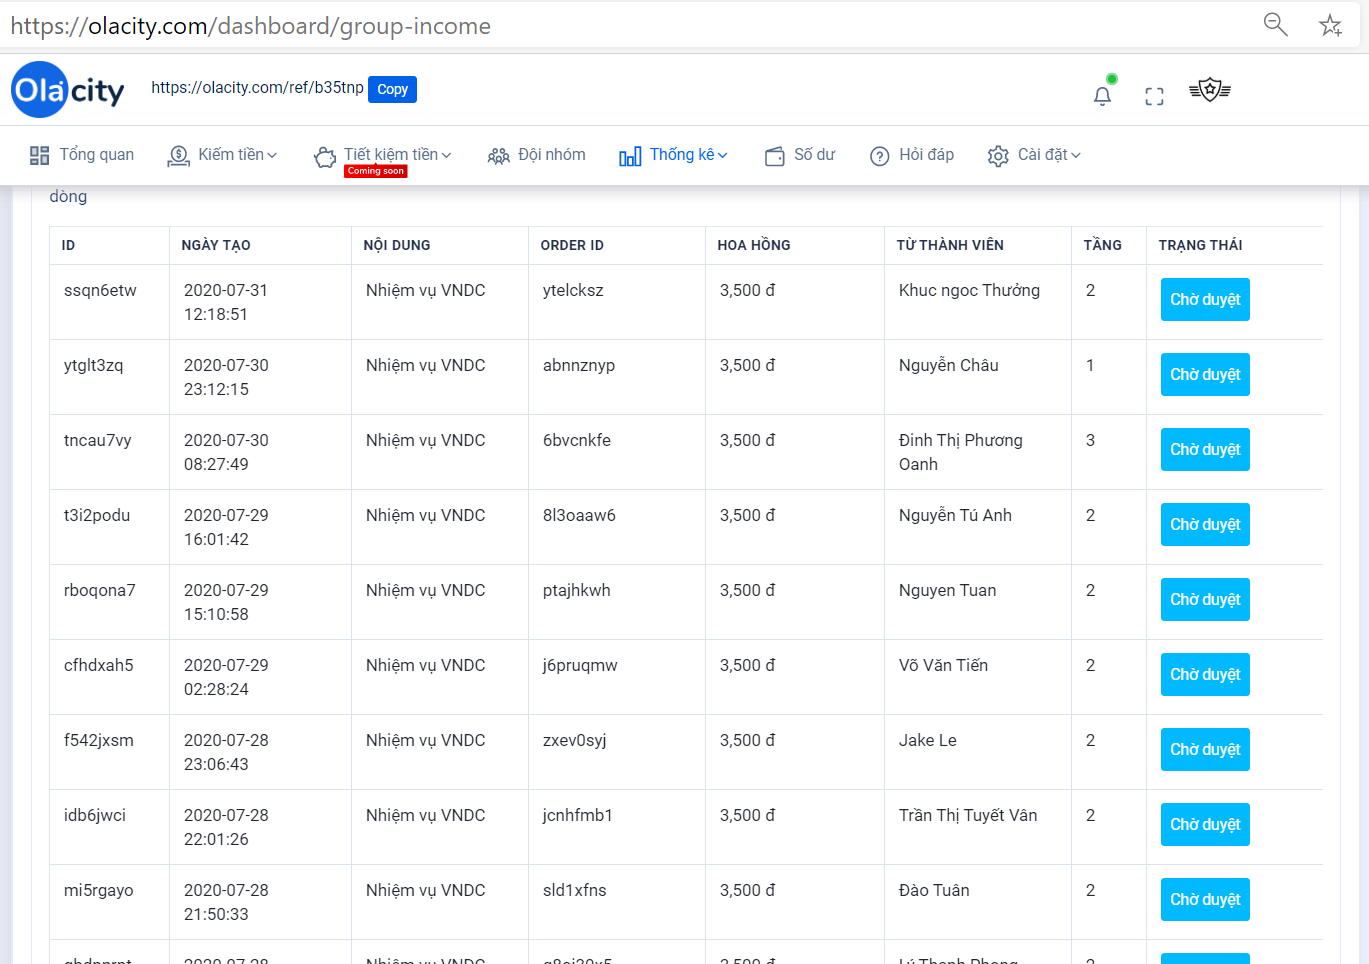Image resolution: width=1369 pixels, height=964 pixels.
Task: Click the Hỏi đáp question mark icon
Action: (880, 156)
